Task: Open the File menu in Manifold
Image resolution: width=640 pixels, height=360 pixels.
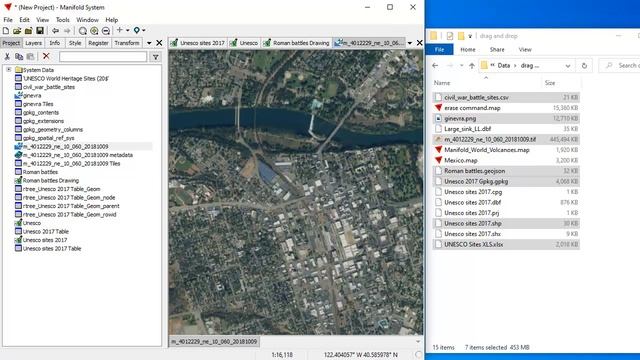Action: tap(8, 20)
